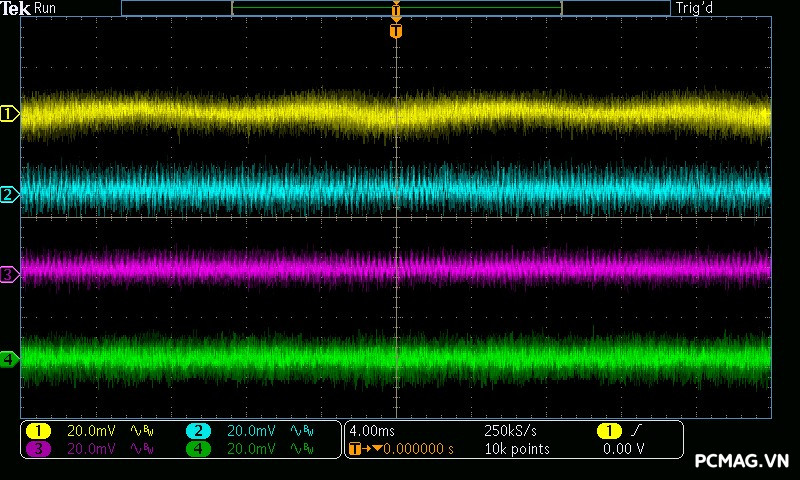Click the channel 1 coupling bandwidth icon
This screenshot has width=800, height=480.
coord(140,431)
